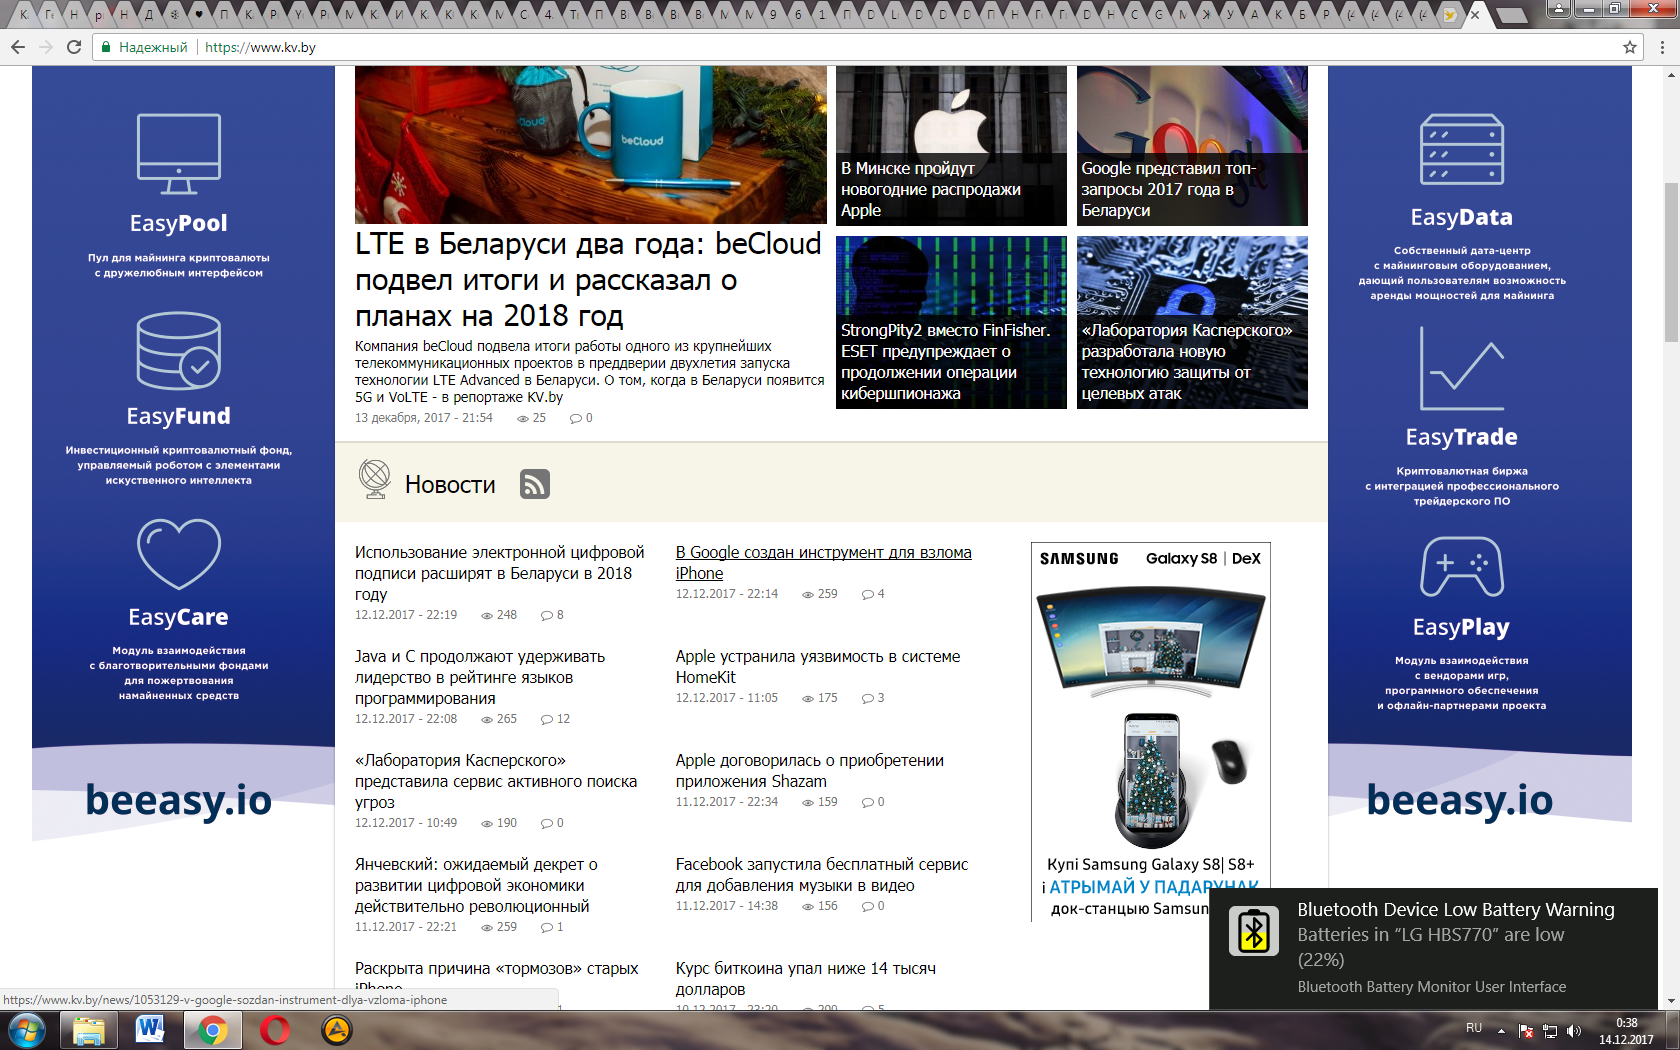Click the EasyCare heart icon
The image size is (1680, 1050).
point(179,553)
